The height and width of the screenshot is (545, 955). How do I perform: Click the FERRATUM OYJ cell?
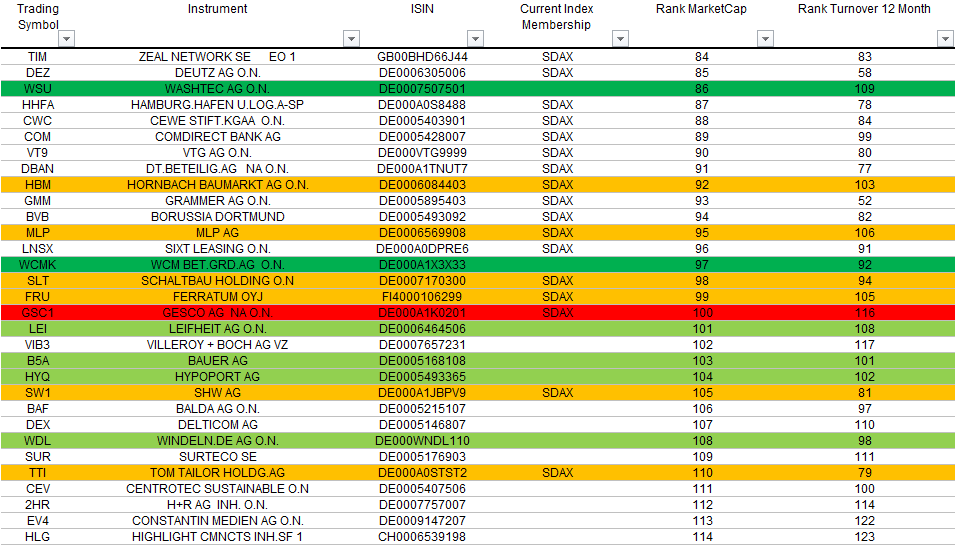coord(217,297)
